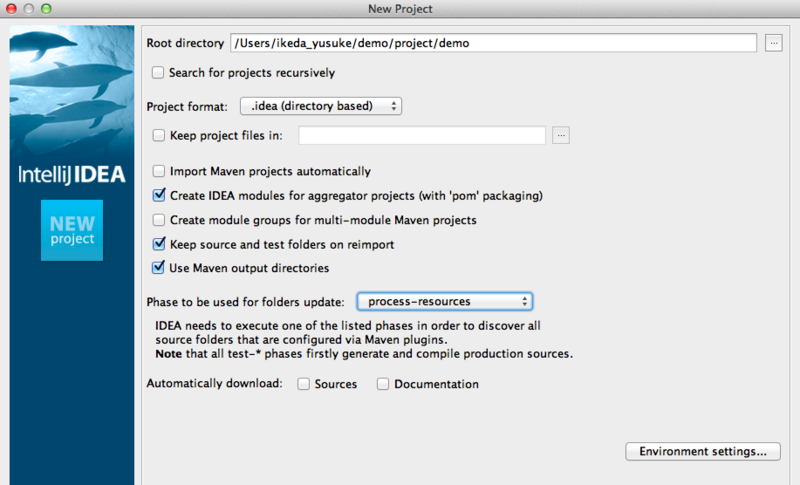
Task: Click the browse button beside Keep project files
Action: 561,135
